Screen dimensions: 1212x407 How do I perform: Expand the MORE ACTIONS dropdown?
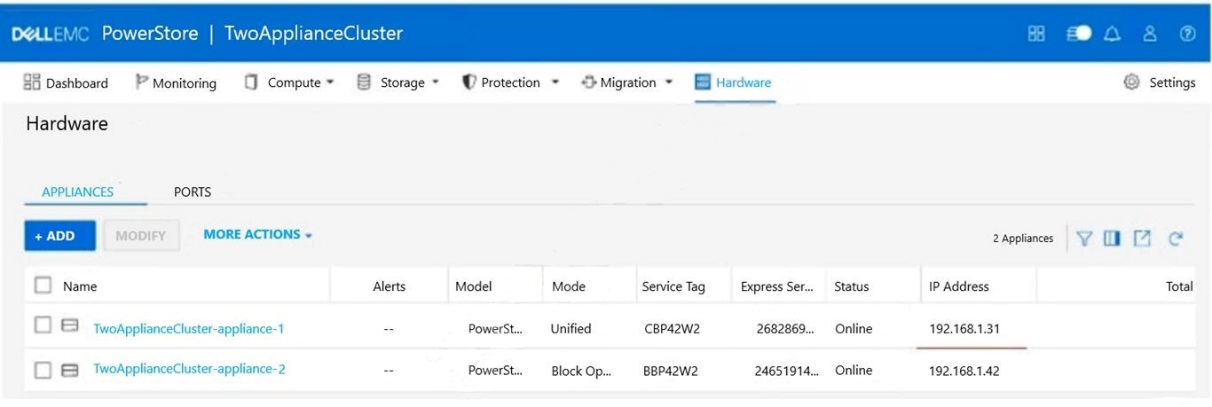pos(258,235)
